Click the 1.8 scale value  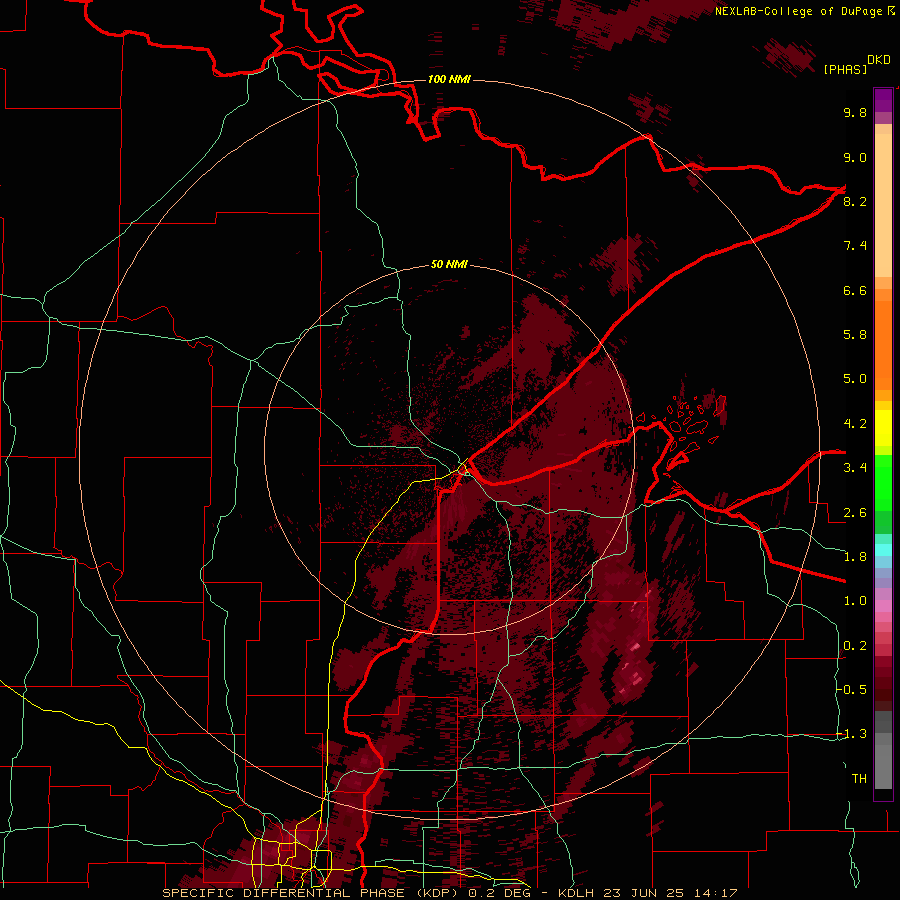point(855,557)
